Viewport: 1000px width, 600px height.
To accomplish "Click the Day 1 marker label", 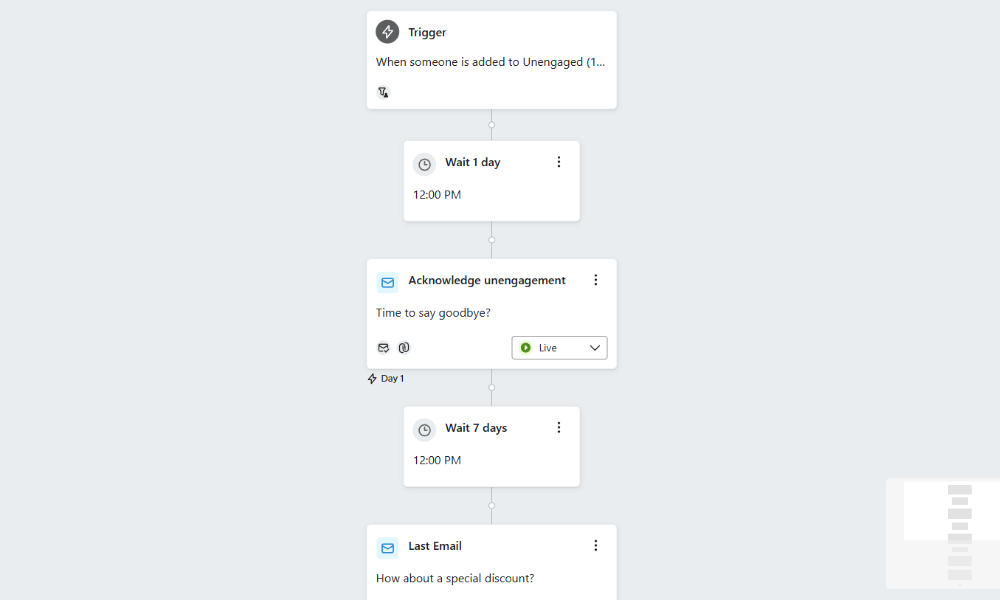I will coord(387,379).
